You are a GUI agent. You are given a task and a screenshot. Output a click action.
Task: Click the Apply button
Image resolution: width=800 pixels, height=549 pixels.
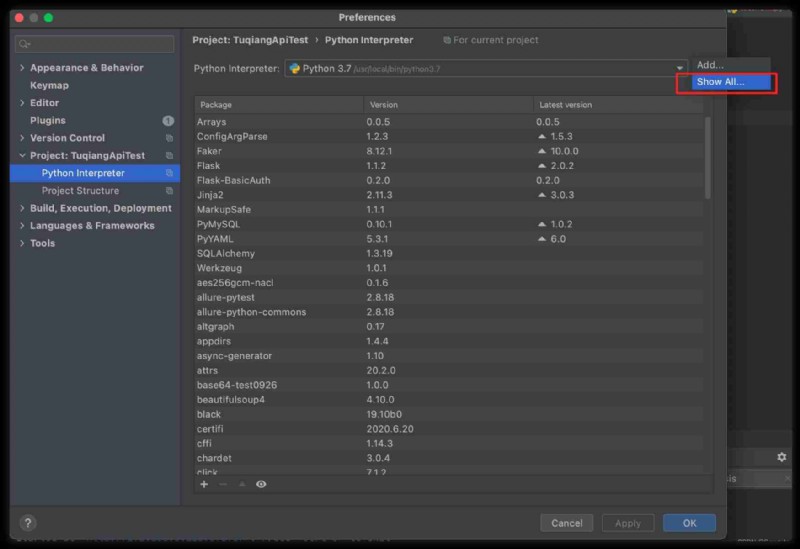628,523
